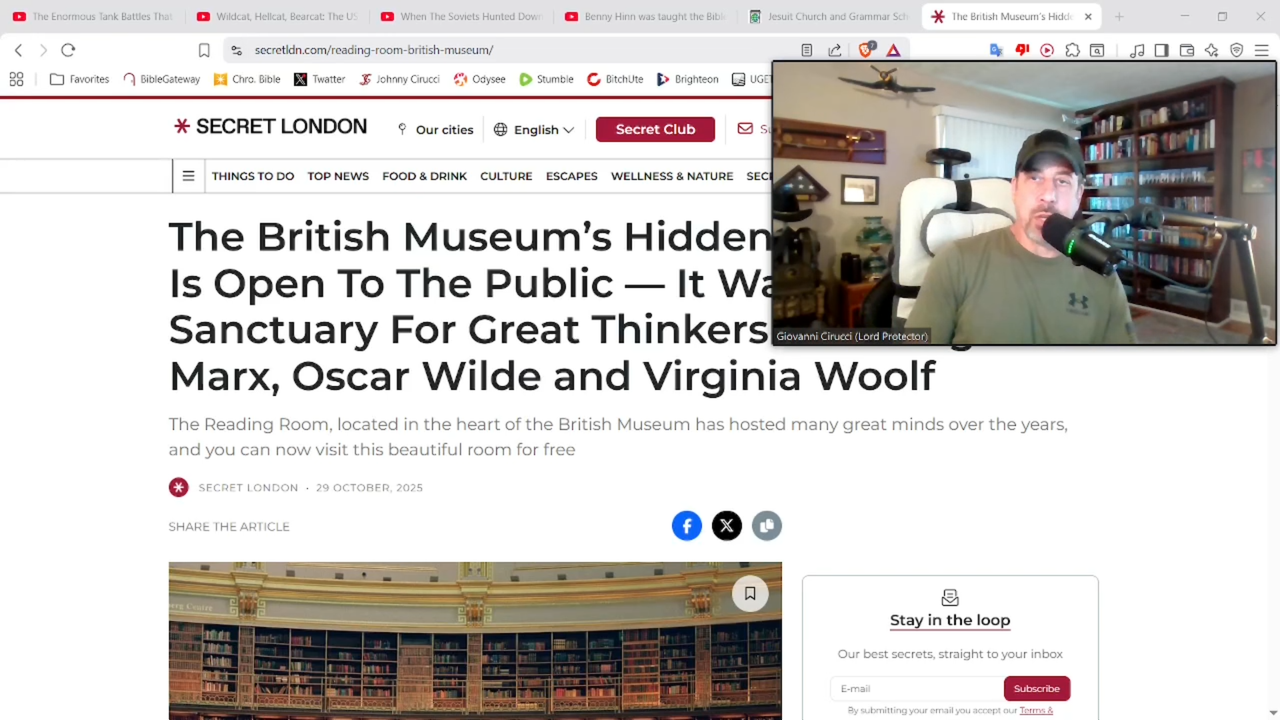Viewport: 1280px width, 720px height.
Task: Open the BibleGateway bookmark
Action: 161,79
